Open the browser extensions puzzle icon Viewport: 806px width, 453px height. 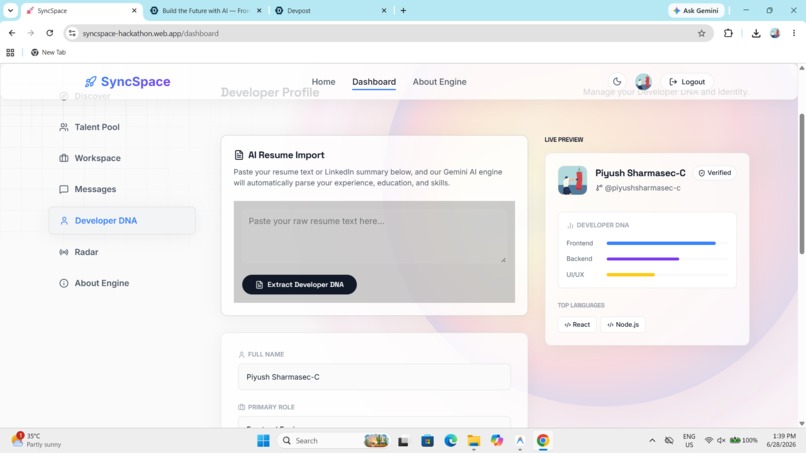pyautogui.click(x=728, y=33)
